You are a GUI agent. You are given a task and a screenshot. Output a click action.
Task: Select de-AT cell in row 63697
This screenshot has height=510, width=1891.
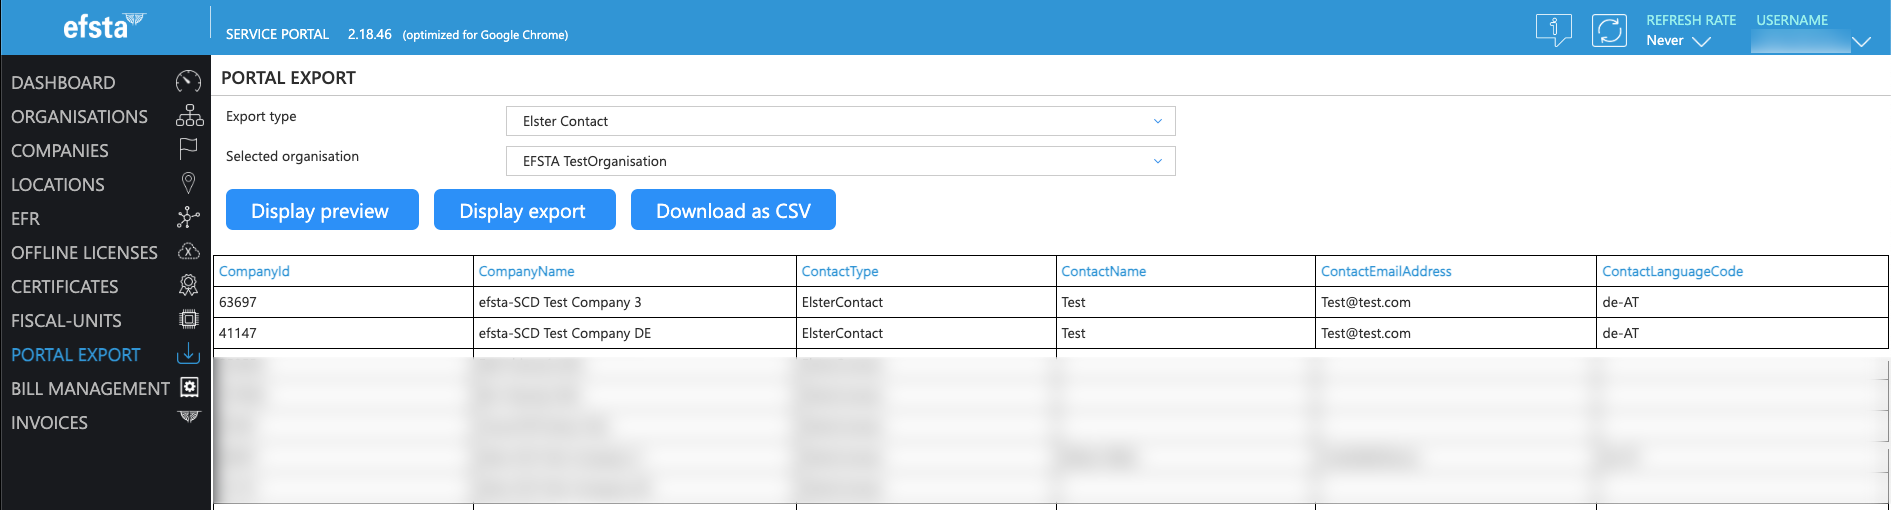tap(1743, 302)
